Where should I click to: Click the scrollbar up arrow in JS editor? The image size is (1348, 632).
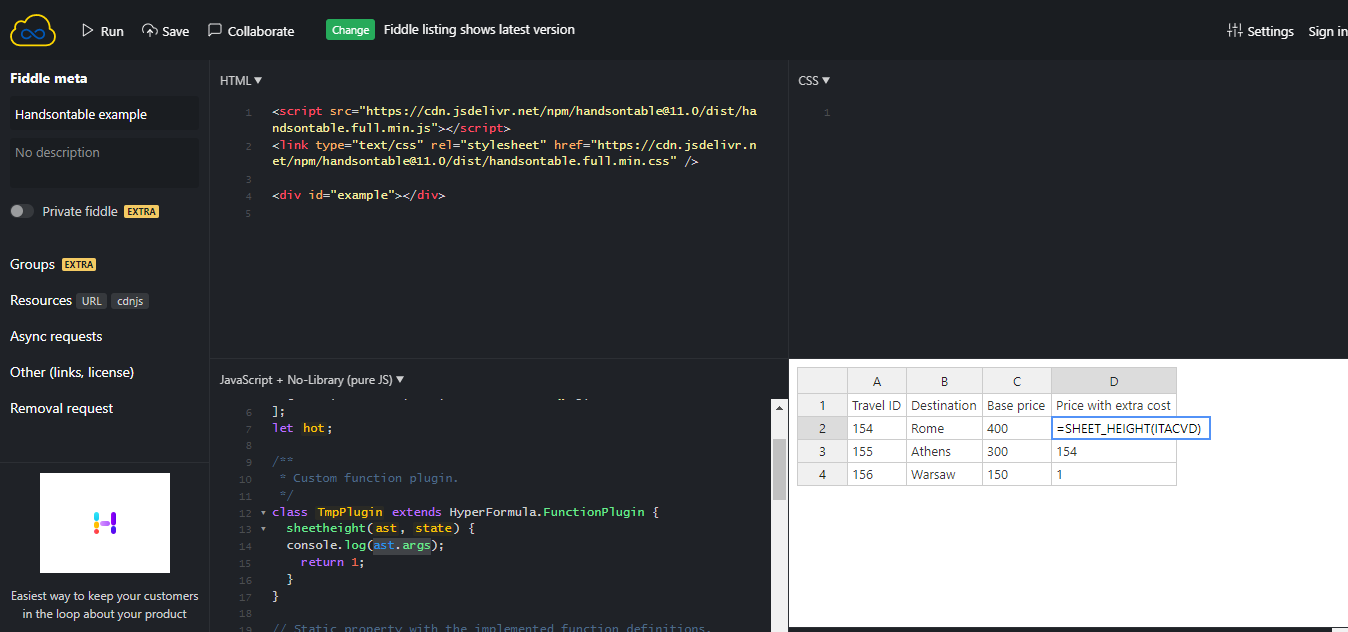pos(779,406)
